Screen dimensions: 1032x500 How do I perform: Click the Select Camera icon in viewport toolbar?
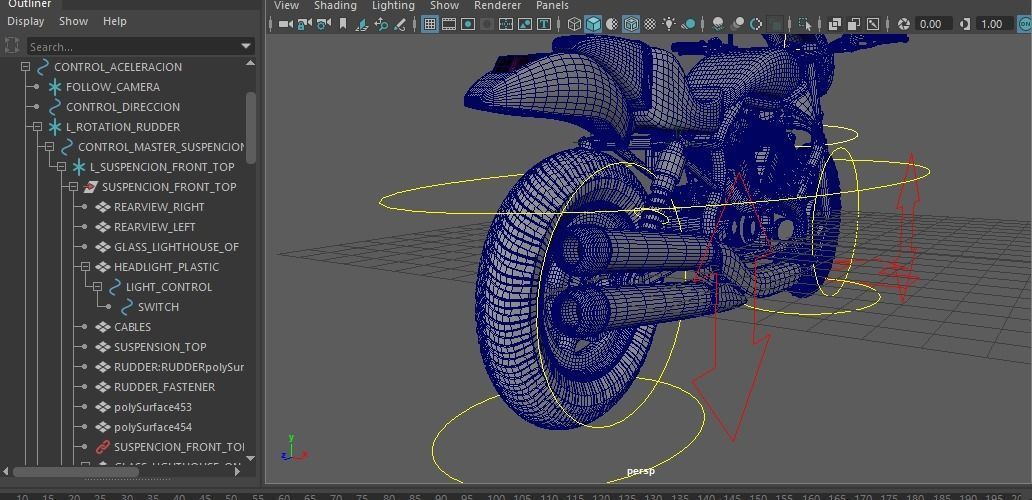click(286, 24)
